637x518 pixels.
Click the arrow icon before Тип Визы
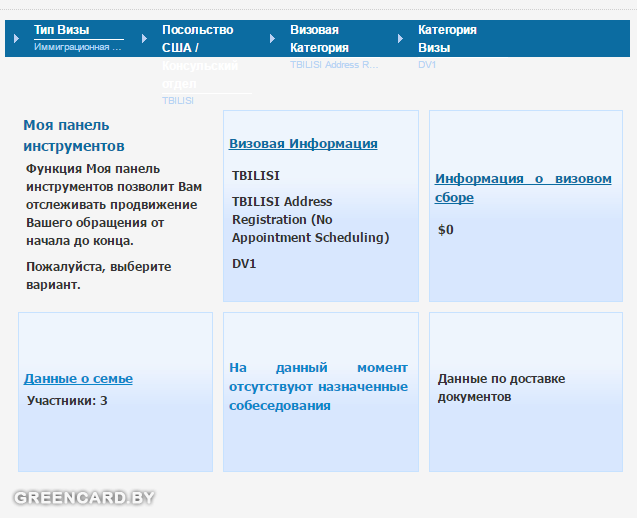pyautogui.click(x=17, y=38)
